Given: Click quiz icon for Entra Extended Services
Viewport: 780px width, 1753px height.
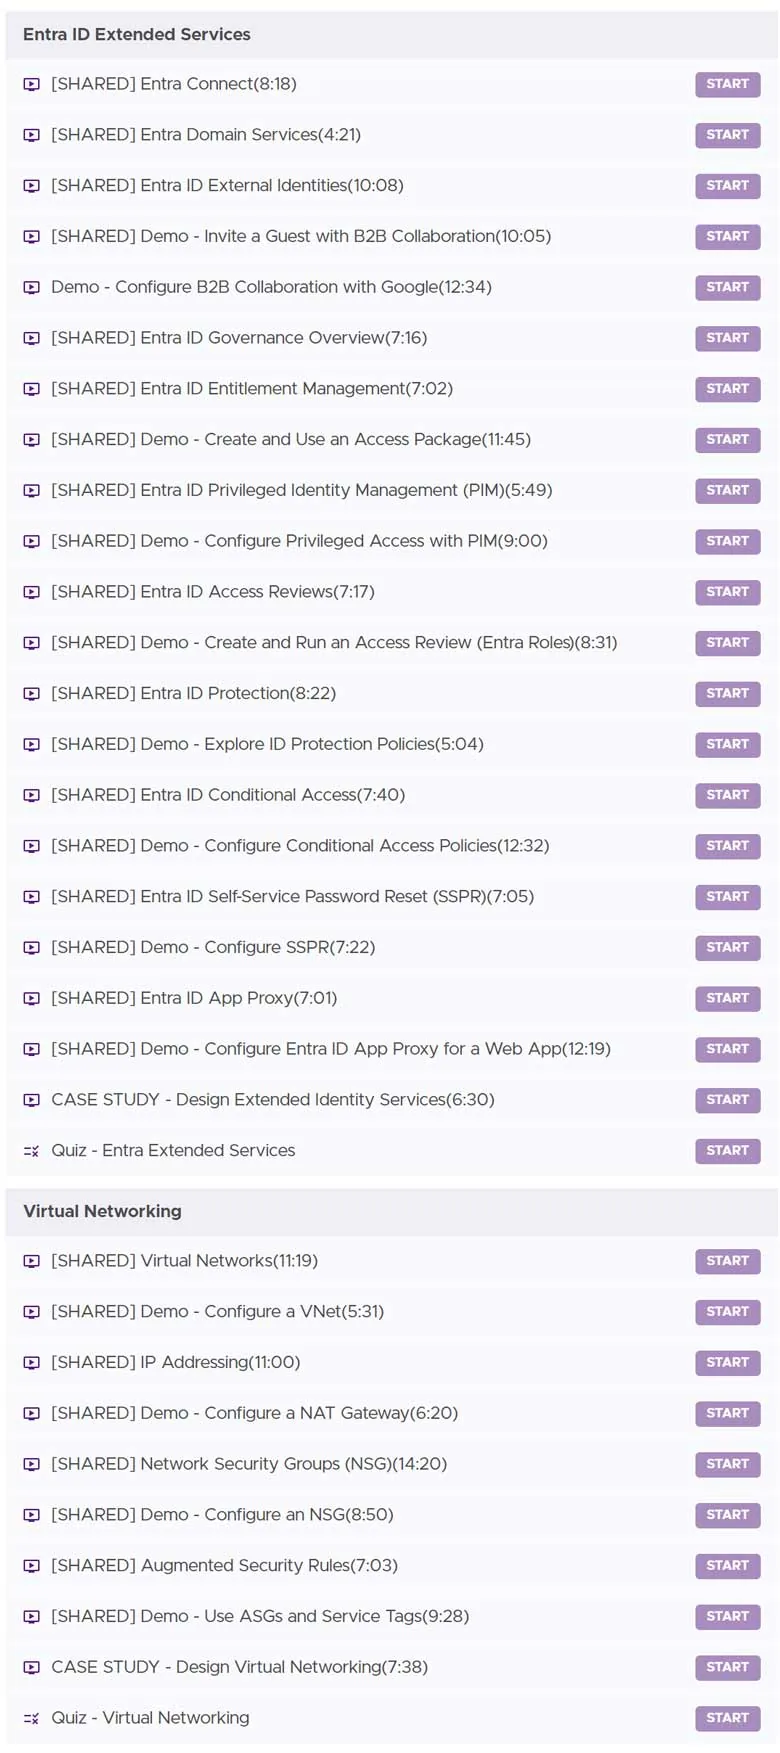Looking at the screenshot, I should 32,1151.
